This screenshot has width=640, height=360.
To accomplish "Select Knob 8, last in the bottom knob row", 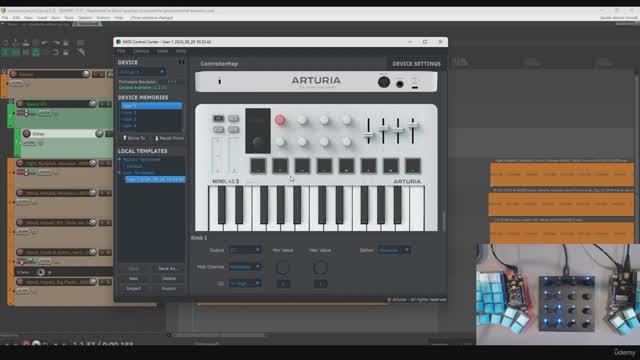I will point(347,142).
